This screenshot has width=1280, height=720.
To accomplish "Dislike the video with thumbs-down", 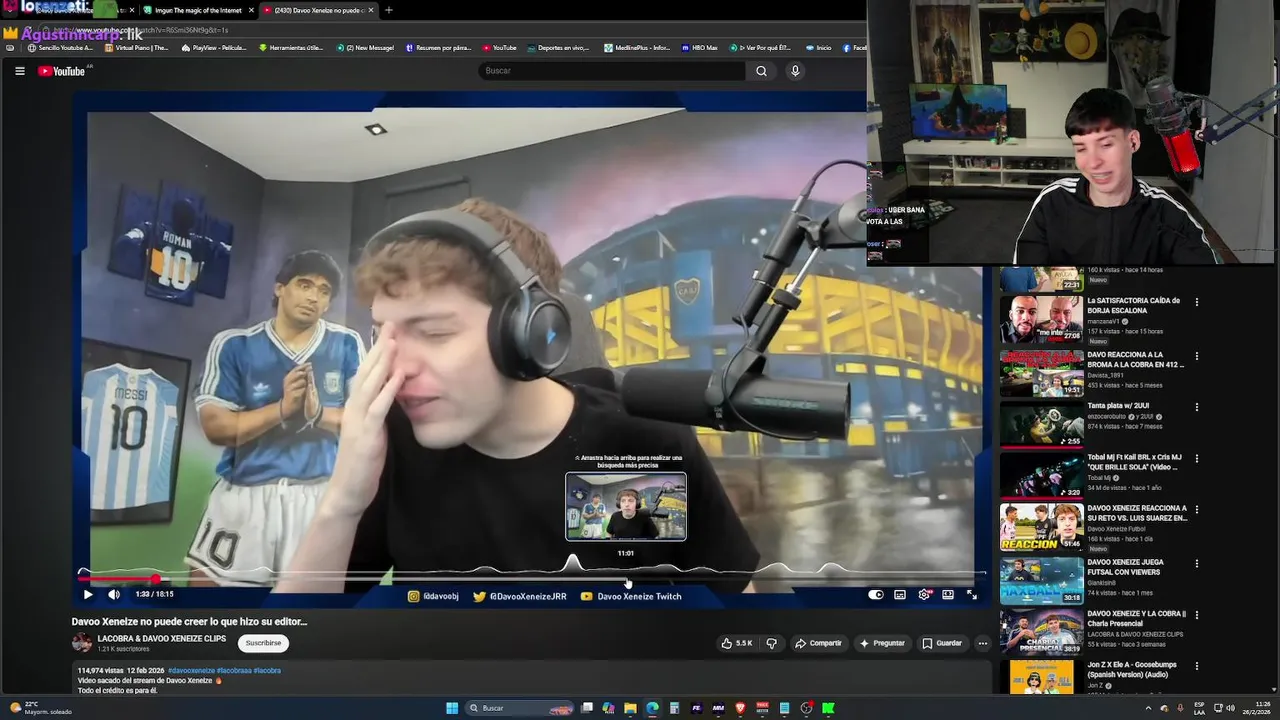I will (771, 643).
